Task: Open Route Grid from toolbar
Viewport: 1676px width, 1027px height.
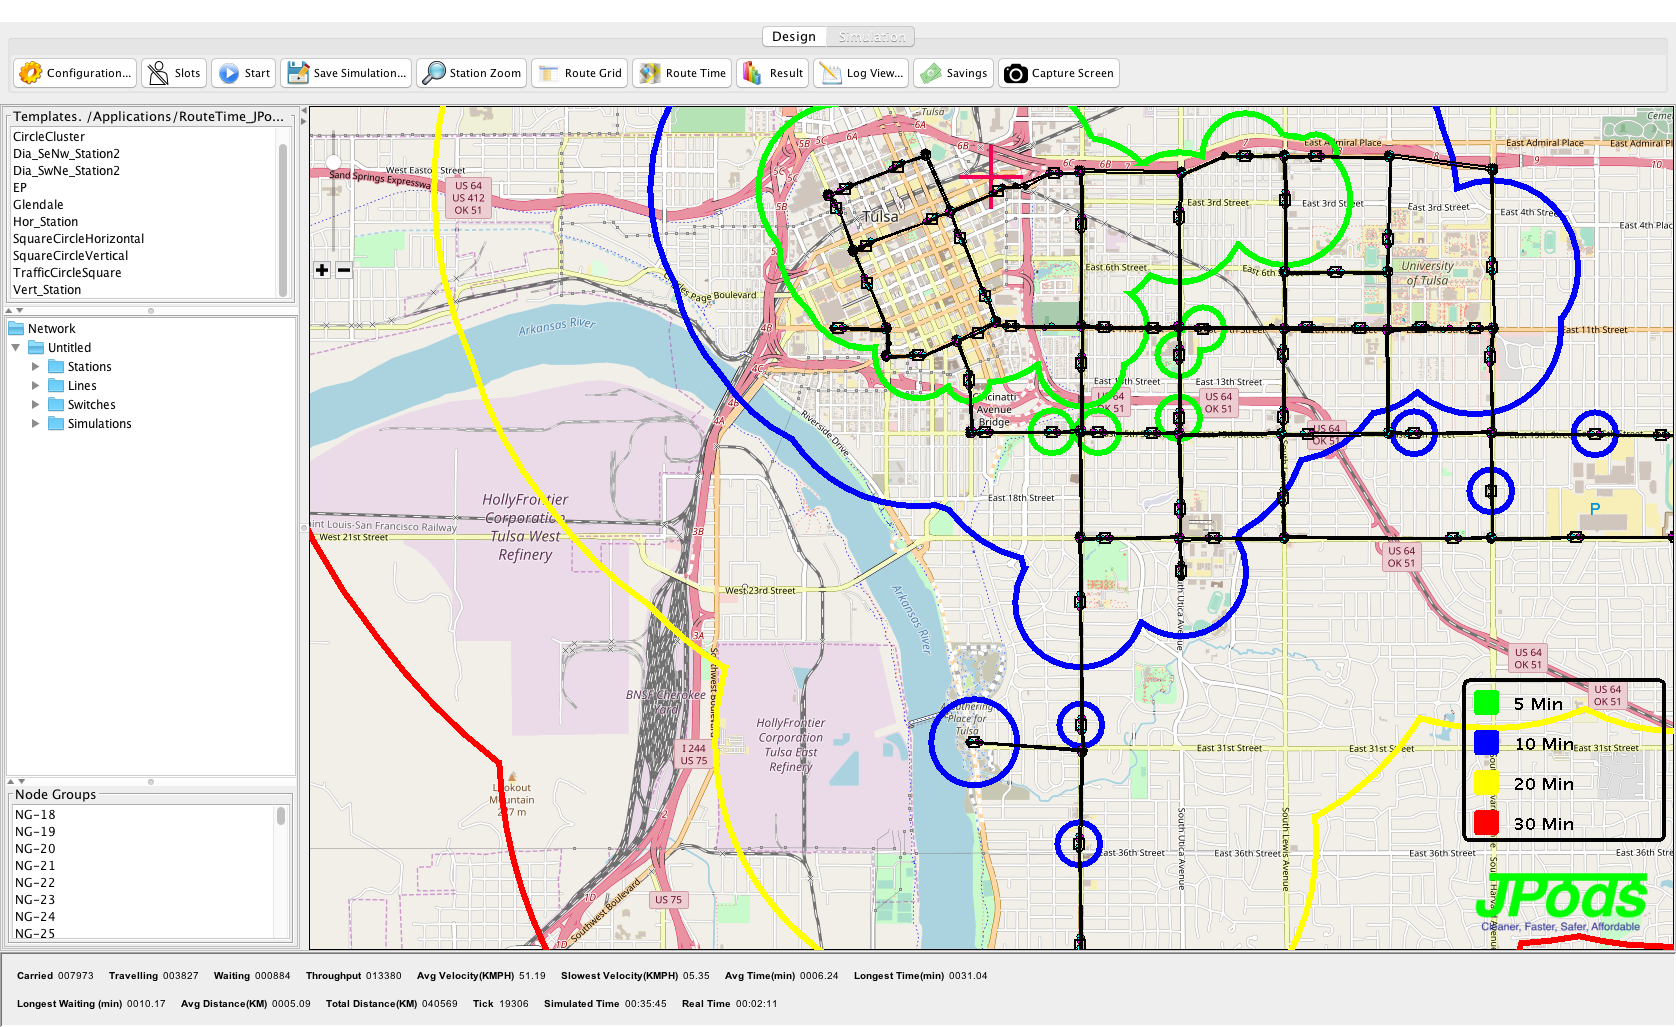Action: tap(549, 73)
